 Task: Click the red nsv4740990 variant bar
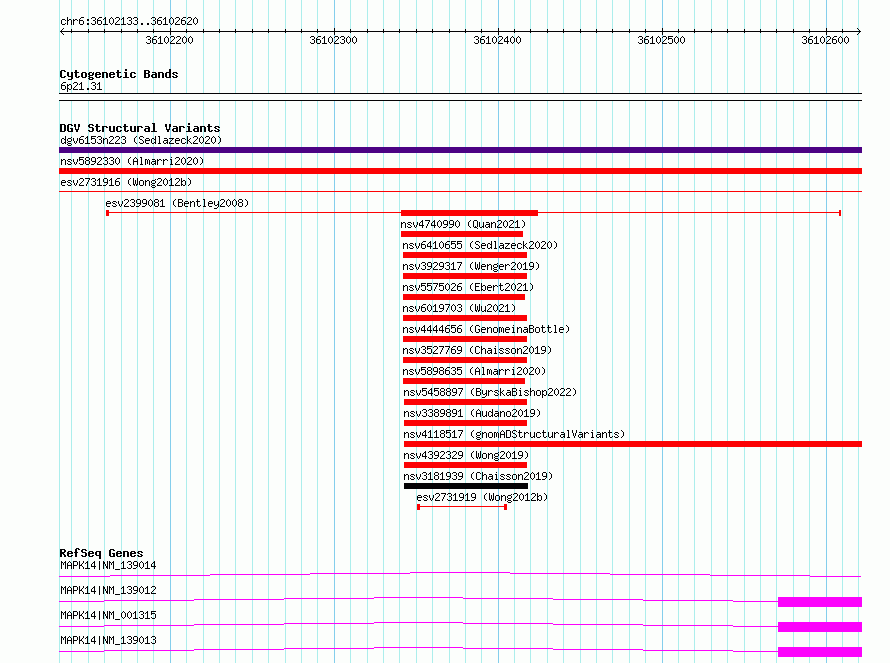click(x=462, y=234)
